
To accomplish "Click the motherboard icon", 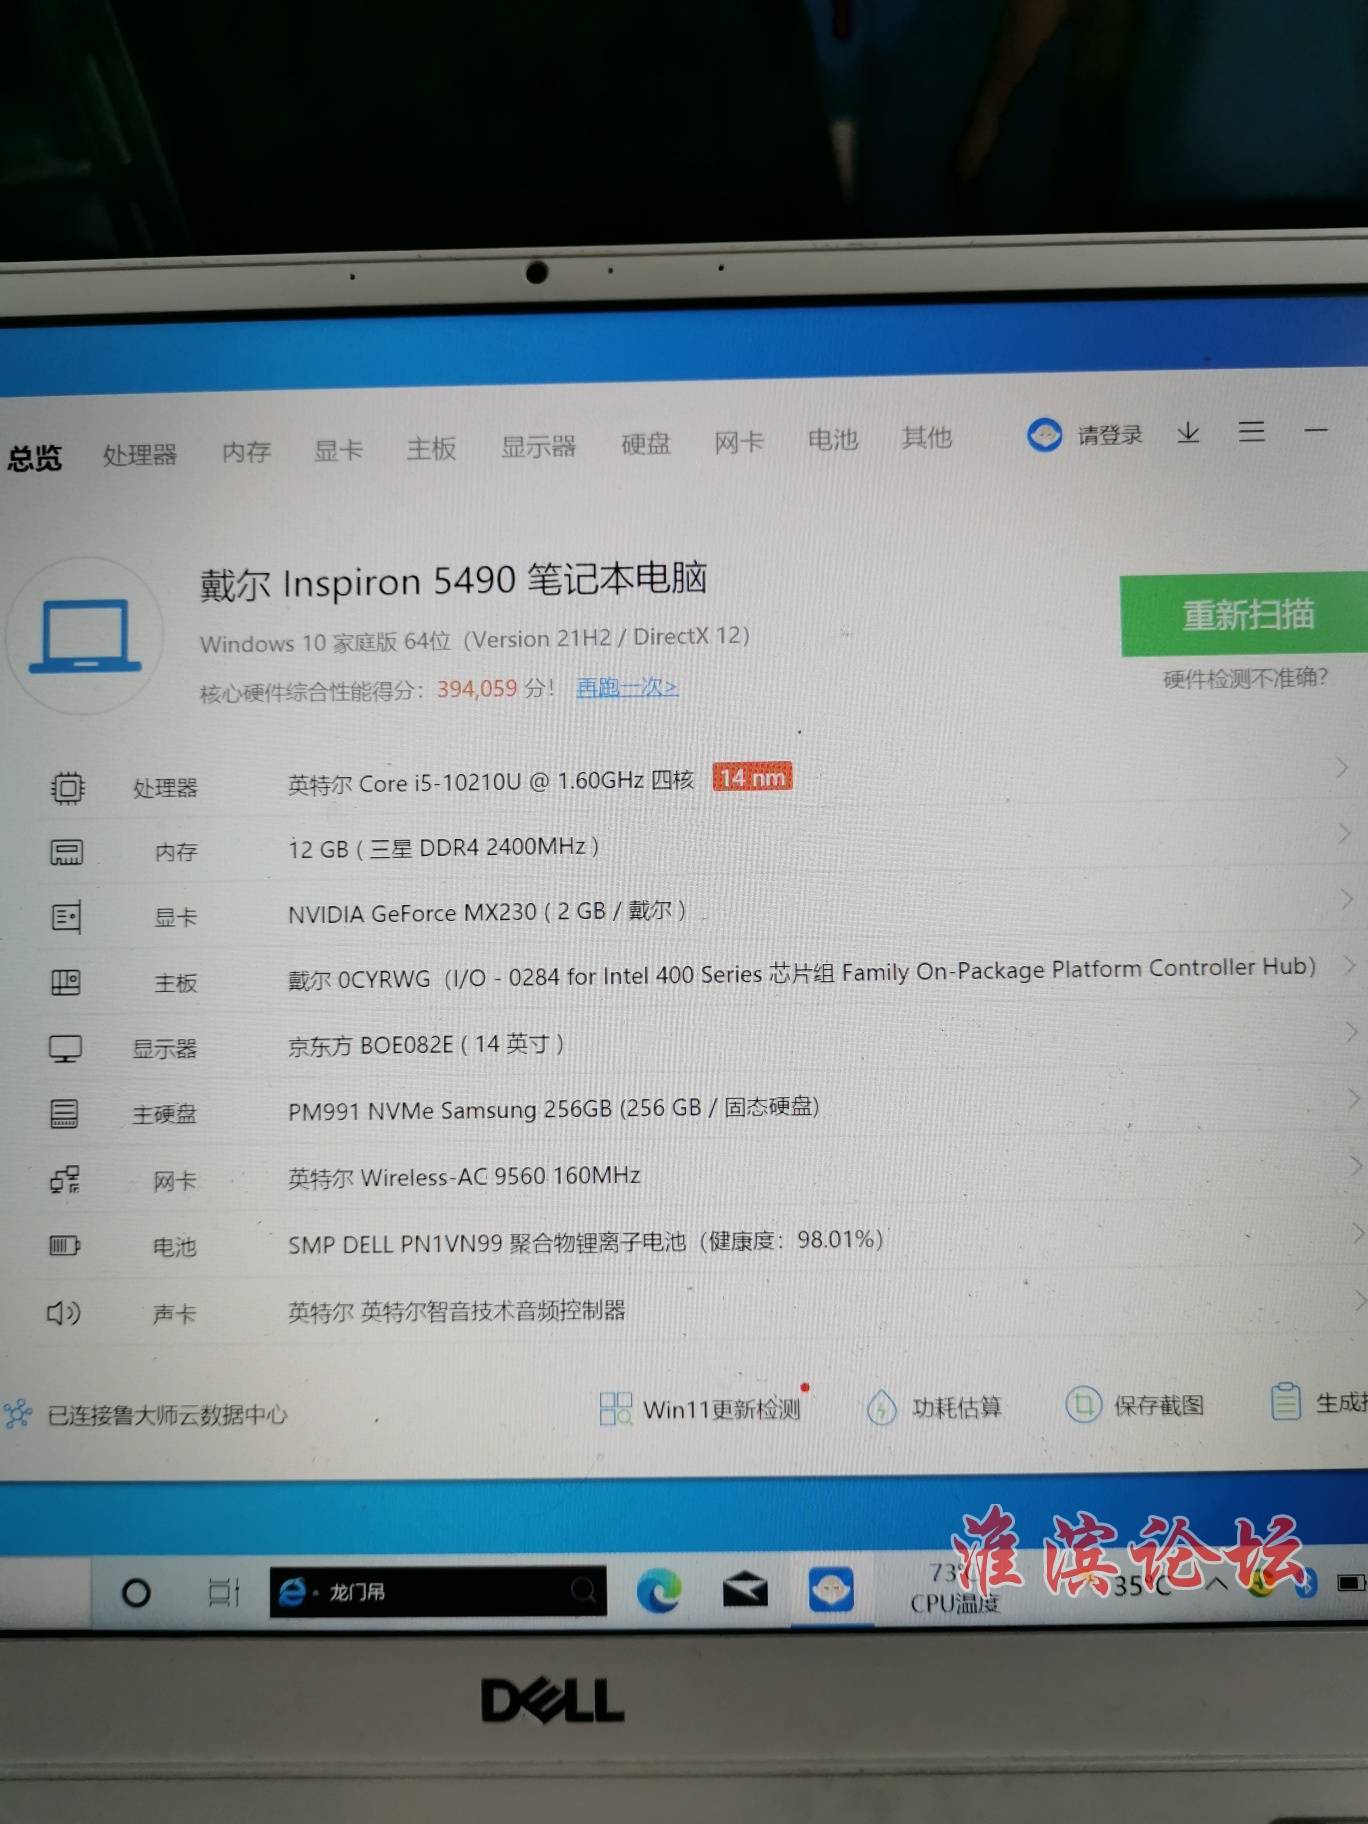I will tap(66, 982).
